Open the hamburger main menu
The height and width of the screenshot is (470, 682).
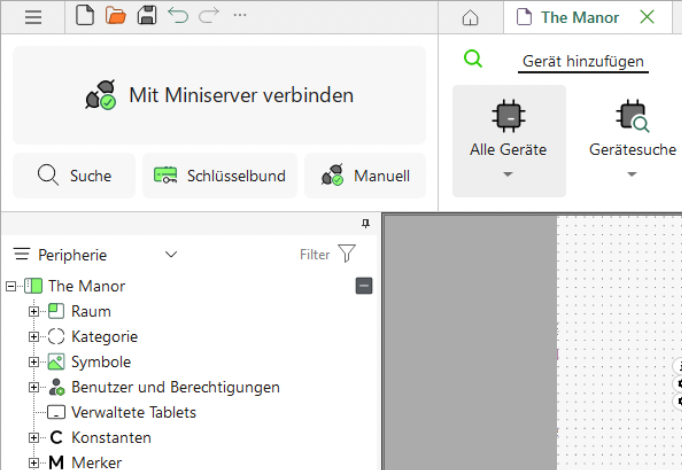pos(33,17)
